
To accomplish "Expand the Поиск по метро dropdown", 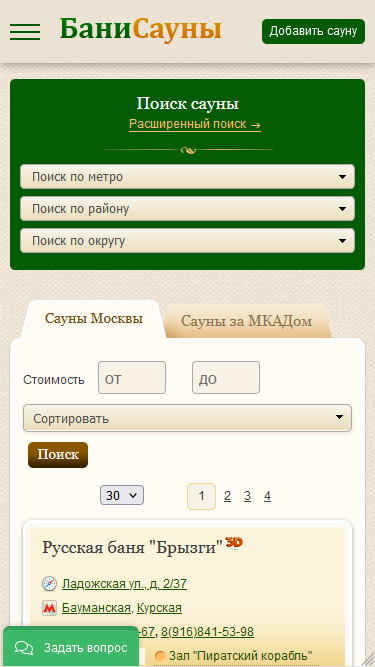I will tap(188, 177).
